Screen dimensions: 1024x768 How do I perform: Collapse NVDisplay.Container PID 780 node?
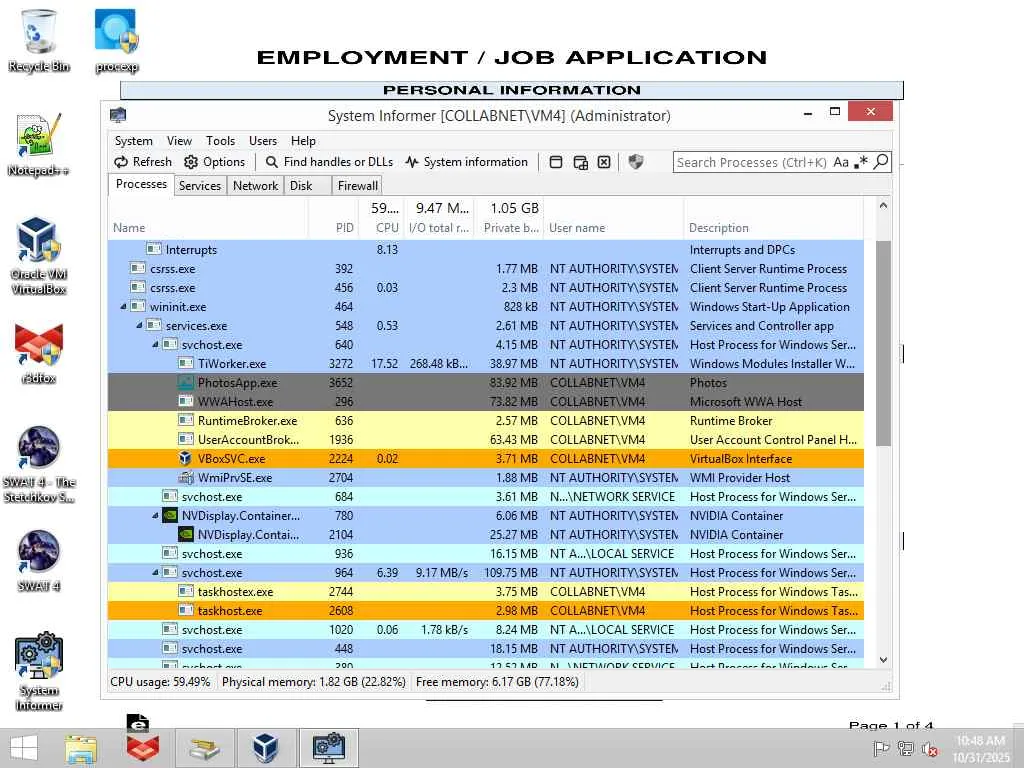[155, 515]
